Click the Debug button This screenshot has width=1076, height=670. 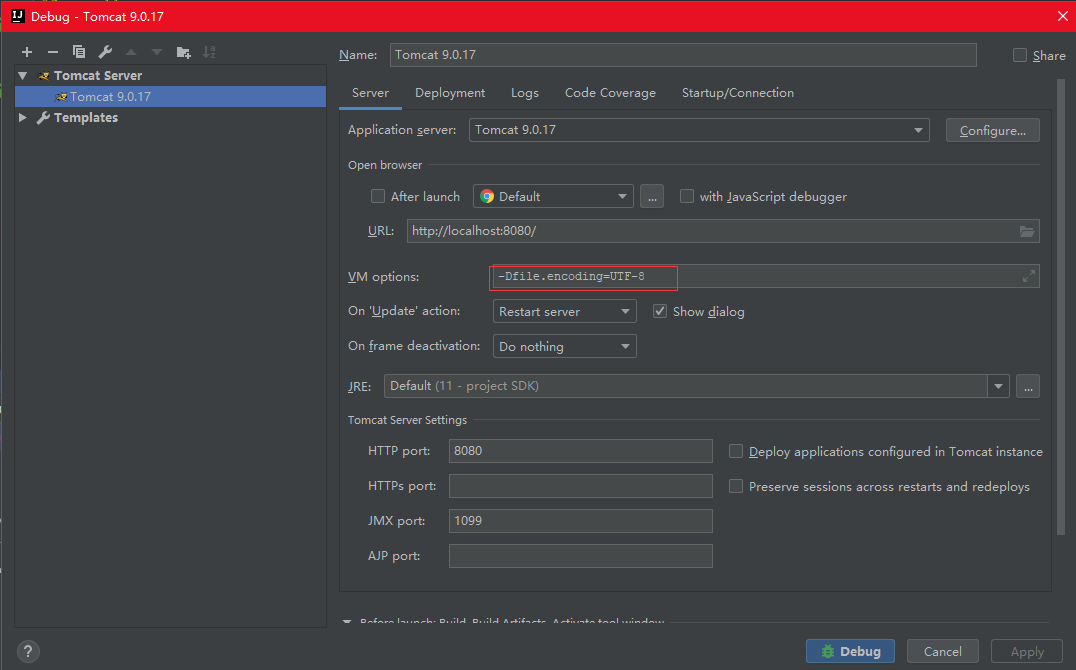pyautogui.click(x=850, y=651)
